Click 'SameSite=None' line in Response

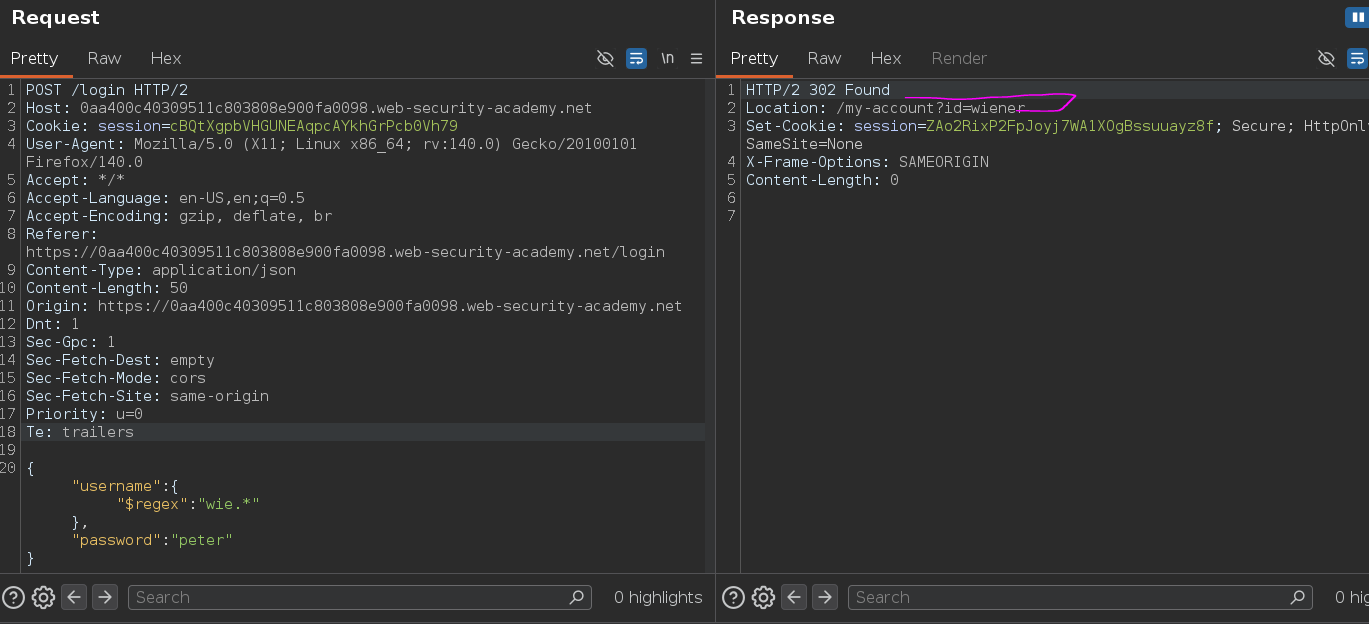pos(804,144)
